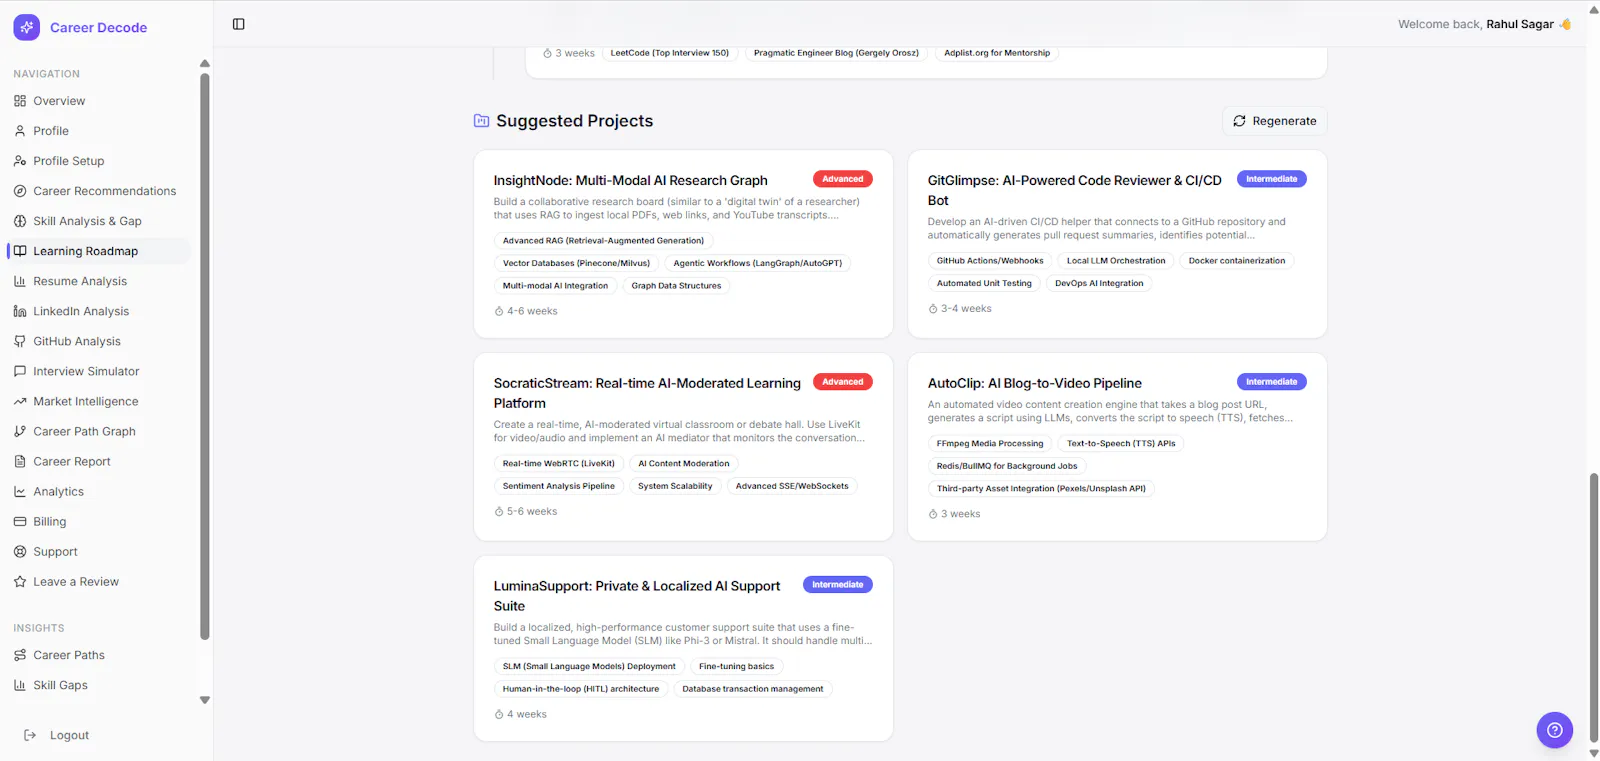Click the Adplist.org for Mentorship tag
The height and width of the screenshot is (761, 1600).
[997, 53]
